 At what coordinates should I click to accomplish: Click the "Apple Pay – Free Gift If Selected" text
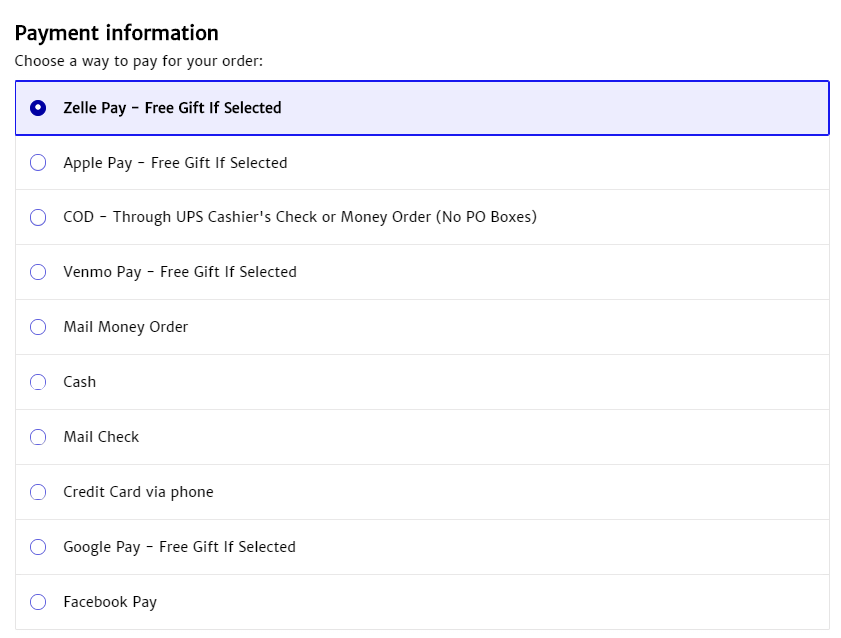(175, 163)
